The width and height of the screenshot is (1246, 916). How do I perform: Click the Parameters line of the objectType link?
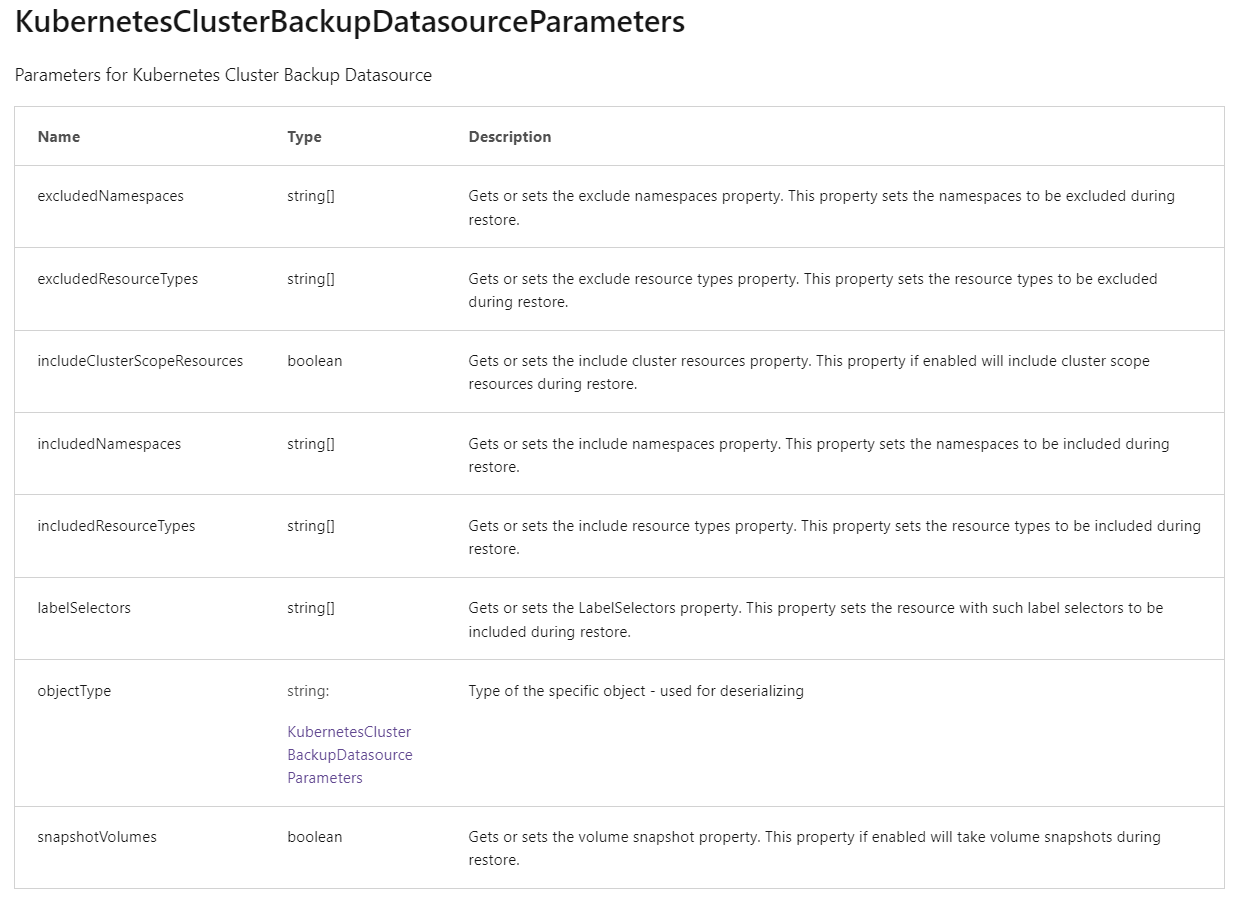[325, 777]
